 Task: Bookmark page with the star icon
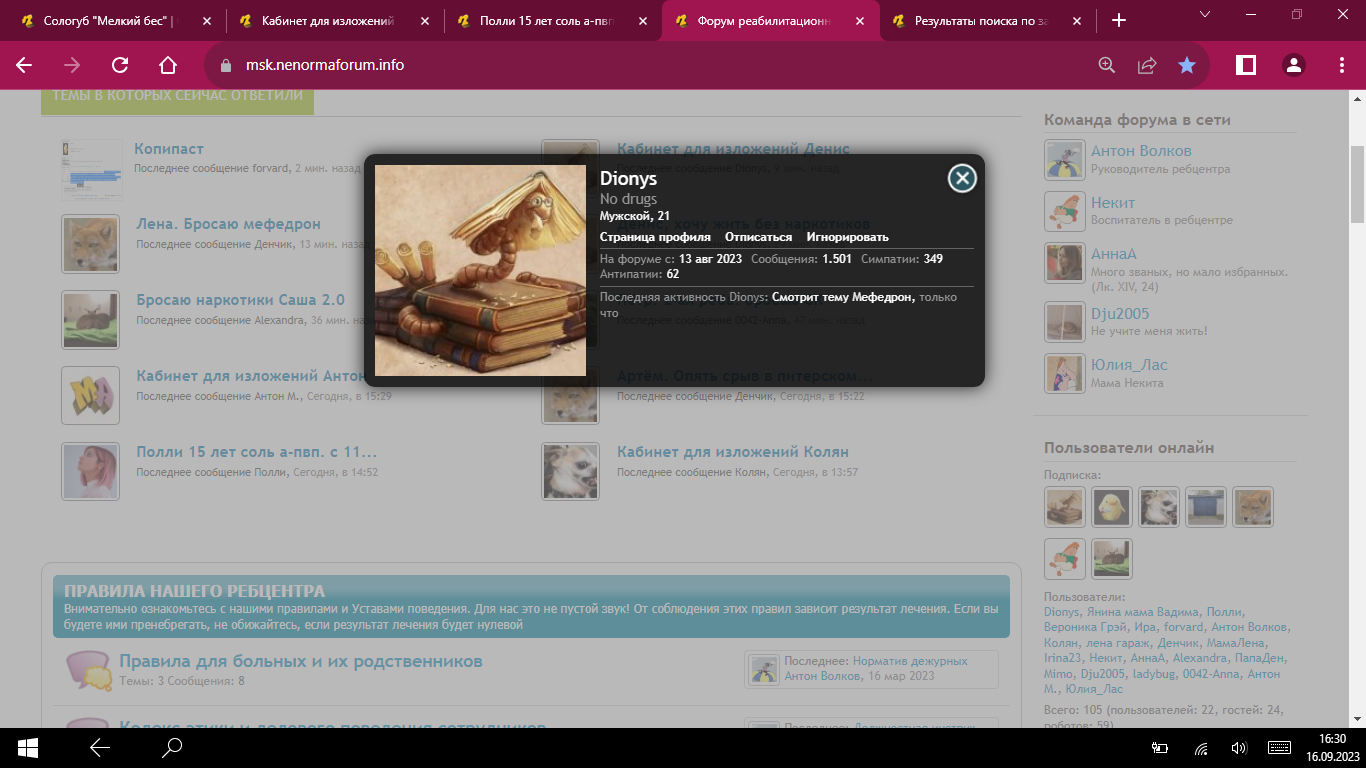click(x=1187, y=65)
